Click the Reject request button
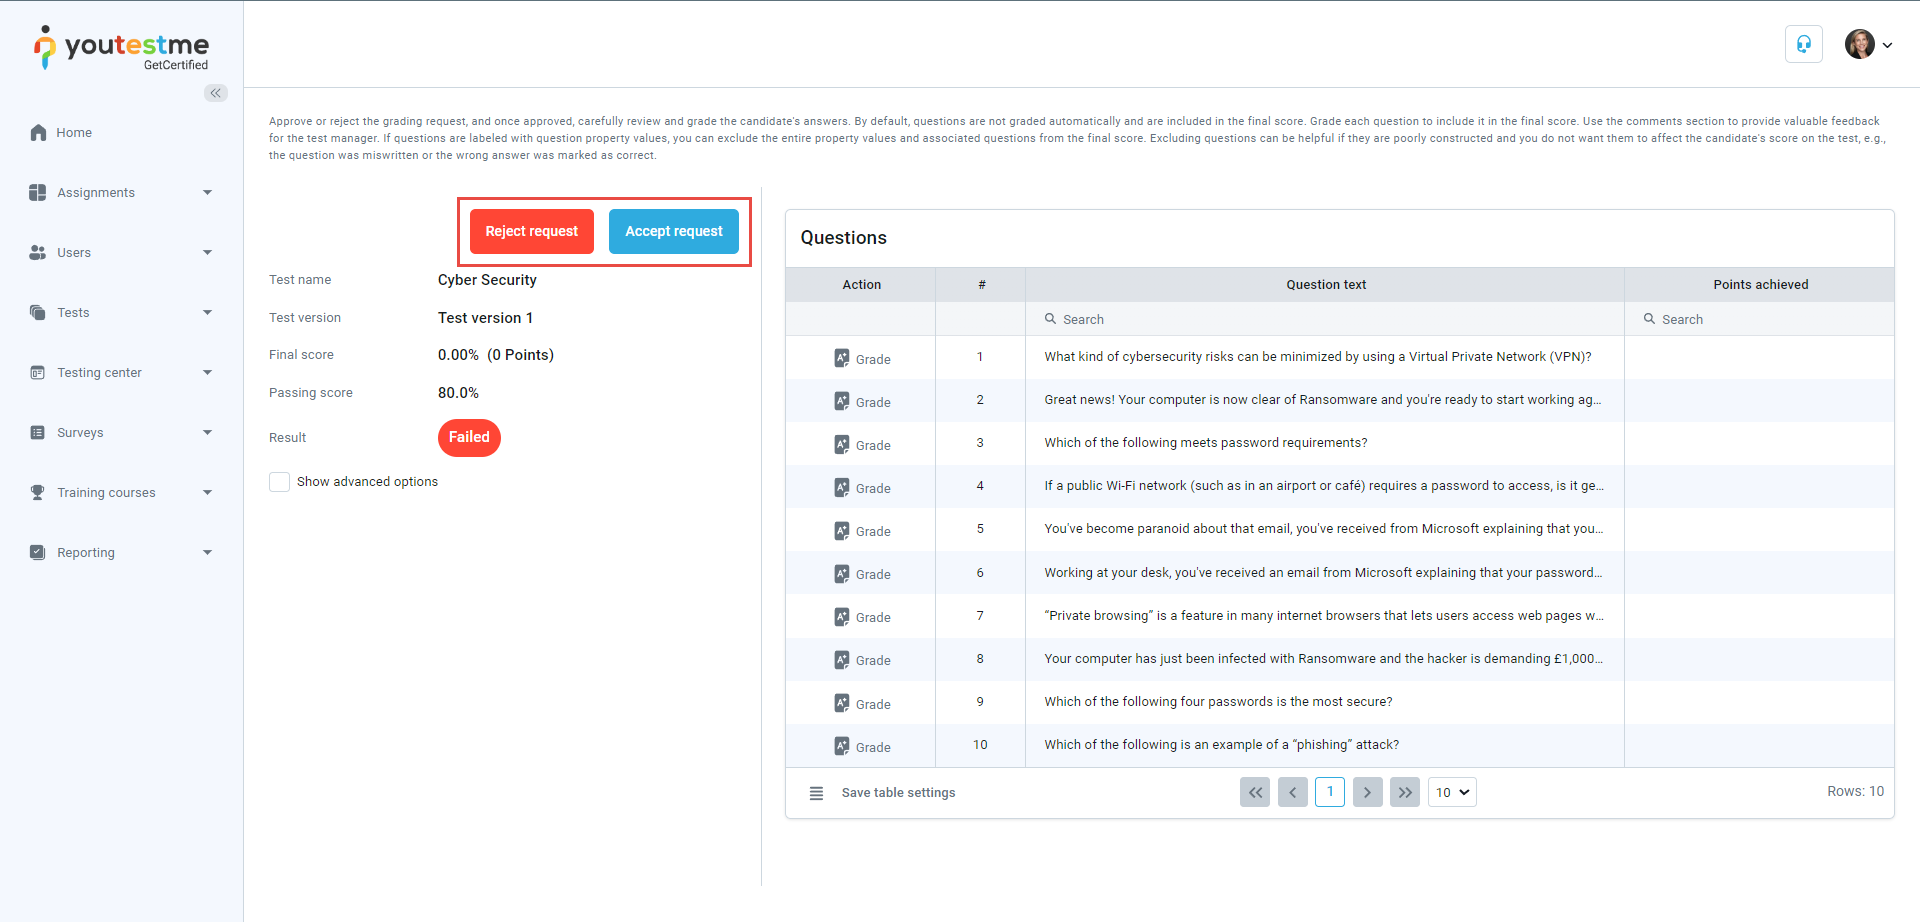 point(532,231)
